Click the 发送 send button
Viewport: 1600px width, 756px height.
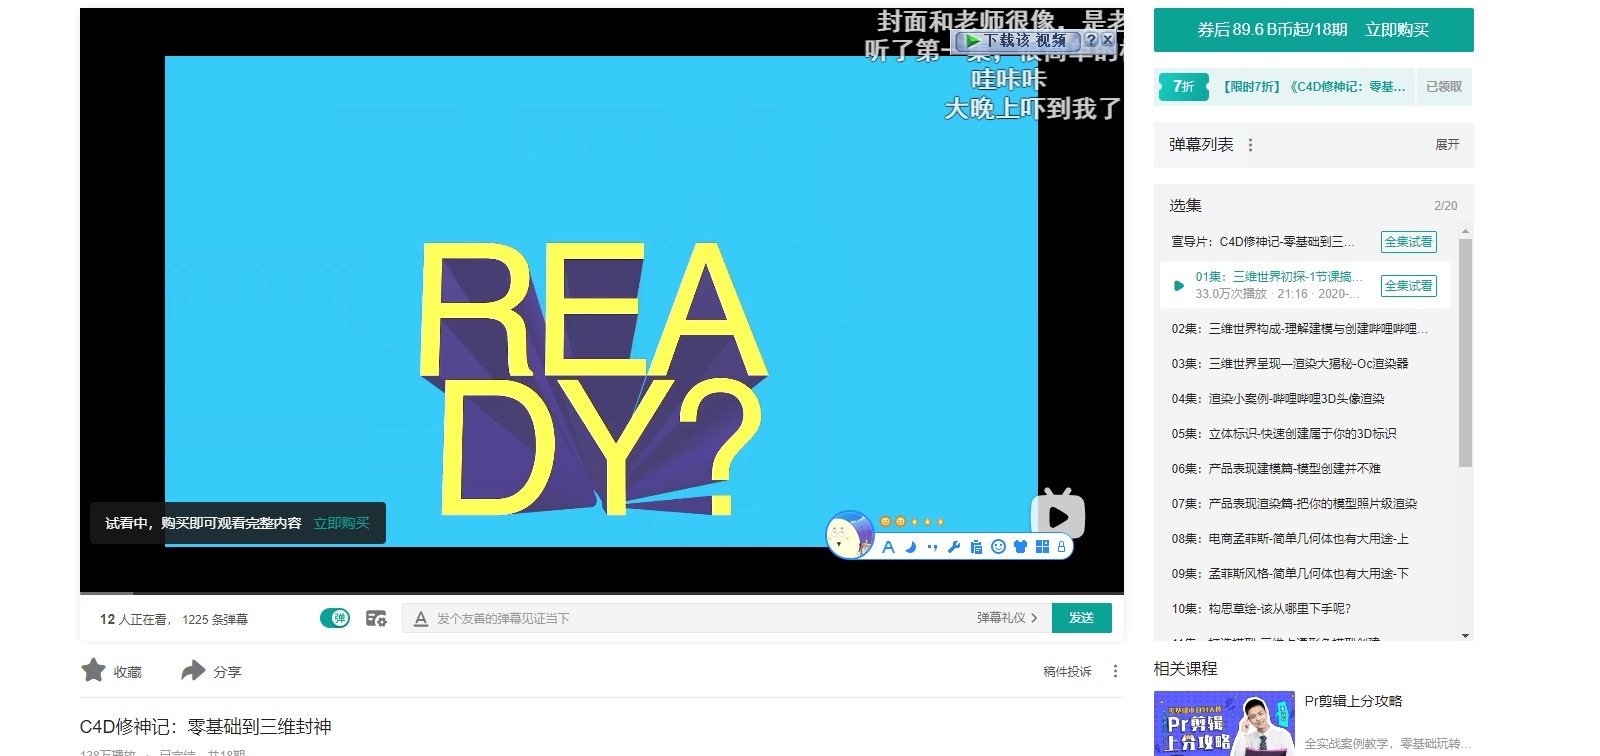[1081, 618]
